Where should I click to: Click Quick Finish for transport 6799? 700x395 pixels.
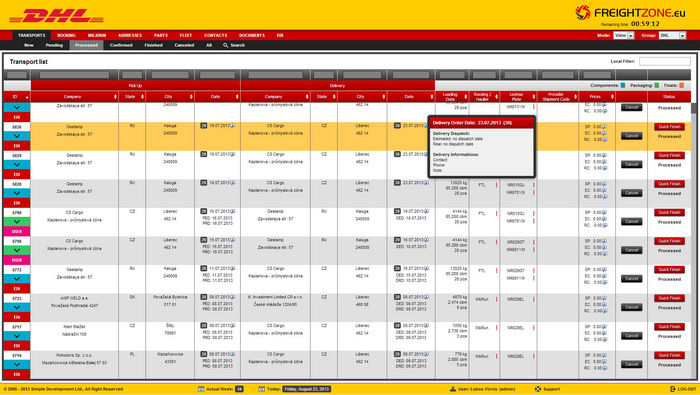coord(669,212)
